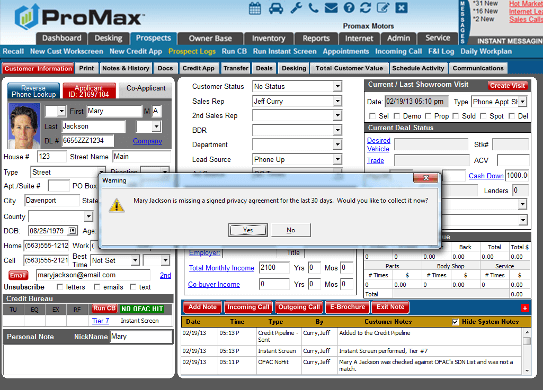
Task: Open the Company link
Action: (x=148, y=141)
